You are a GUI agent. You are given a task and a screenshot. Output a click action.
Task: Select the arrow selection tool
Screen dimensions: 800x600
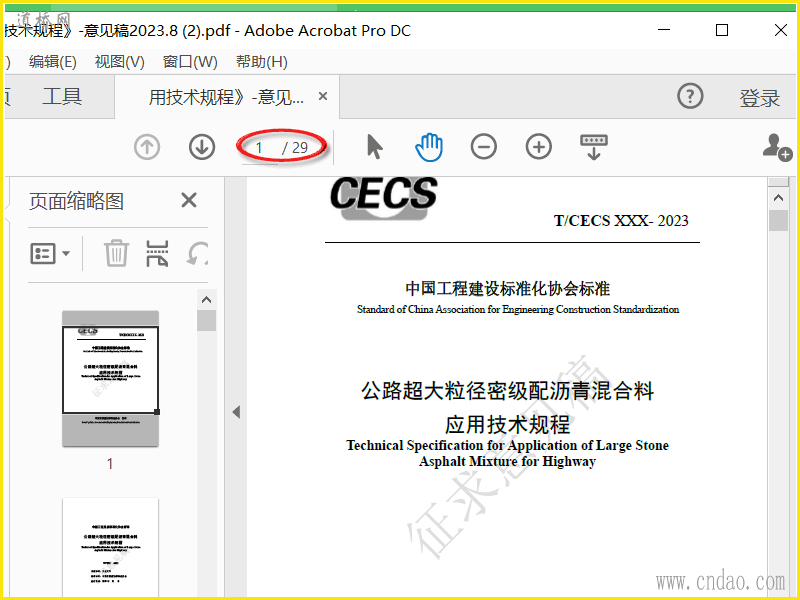pyautogui.click(x=374, y=147)
